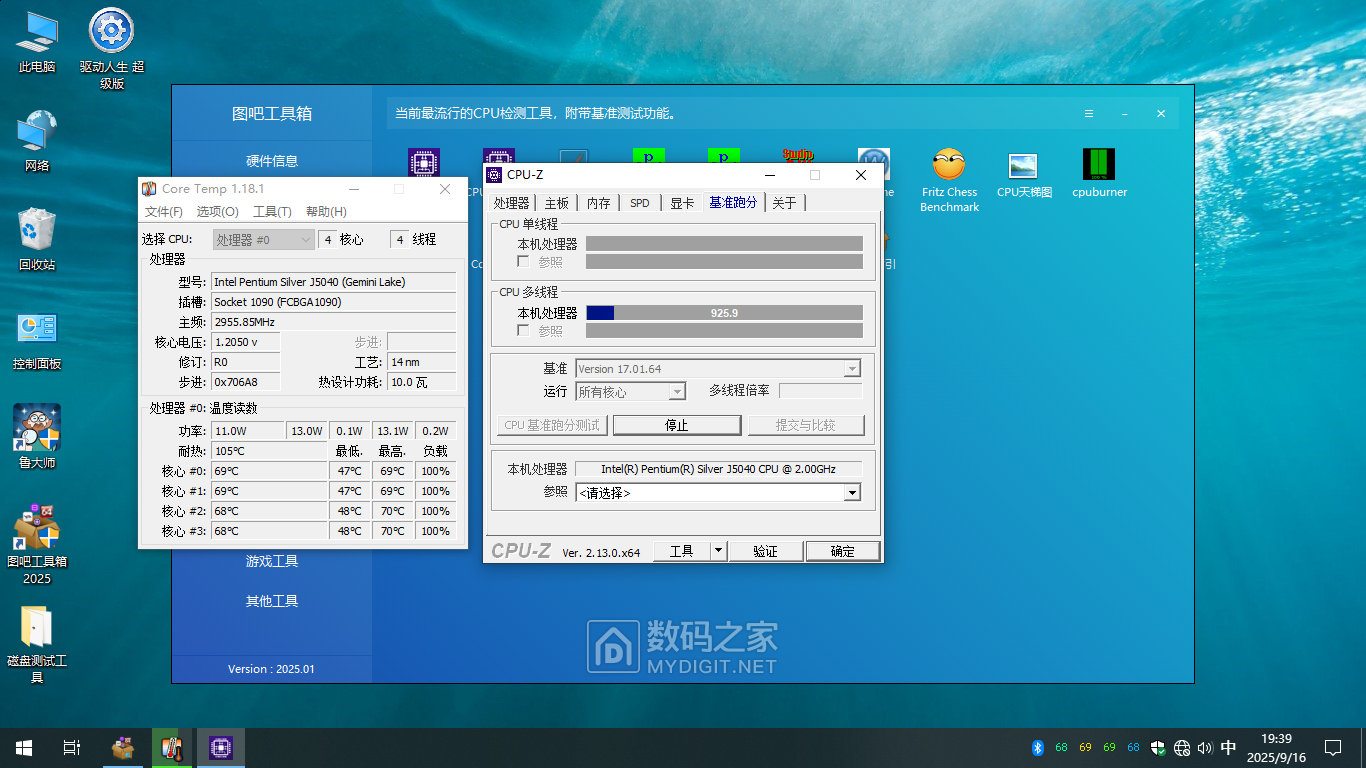Switch to CPU-Z from the taskbar
Image resolution: width=1366 pixels, height=768 pixels.
tap(221, 748)
